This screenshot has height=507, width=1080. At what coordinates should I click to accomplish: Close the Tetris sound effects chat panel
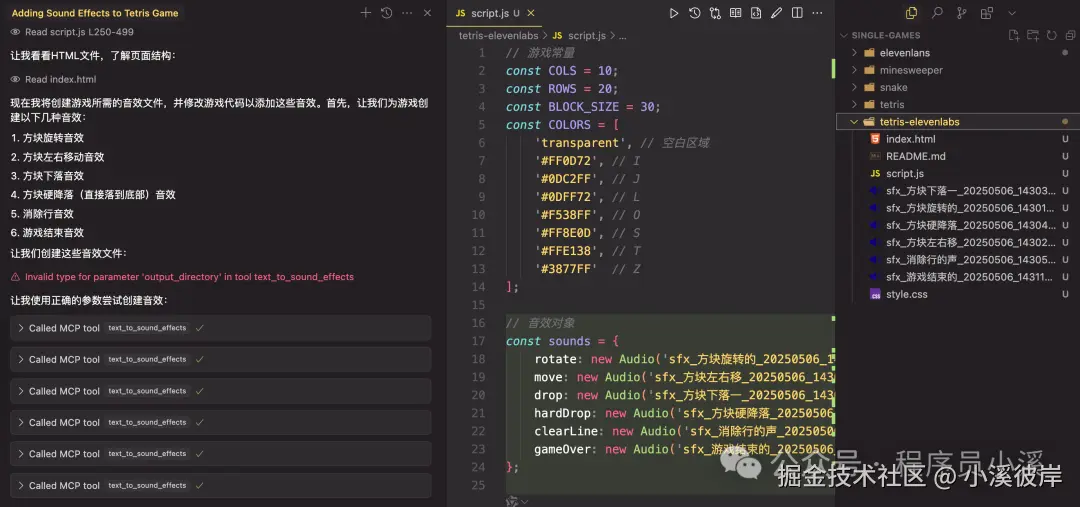(x=427, y=13)
